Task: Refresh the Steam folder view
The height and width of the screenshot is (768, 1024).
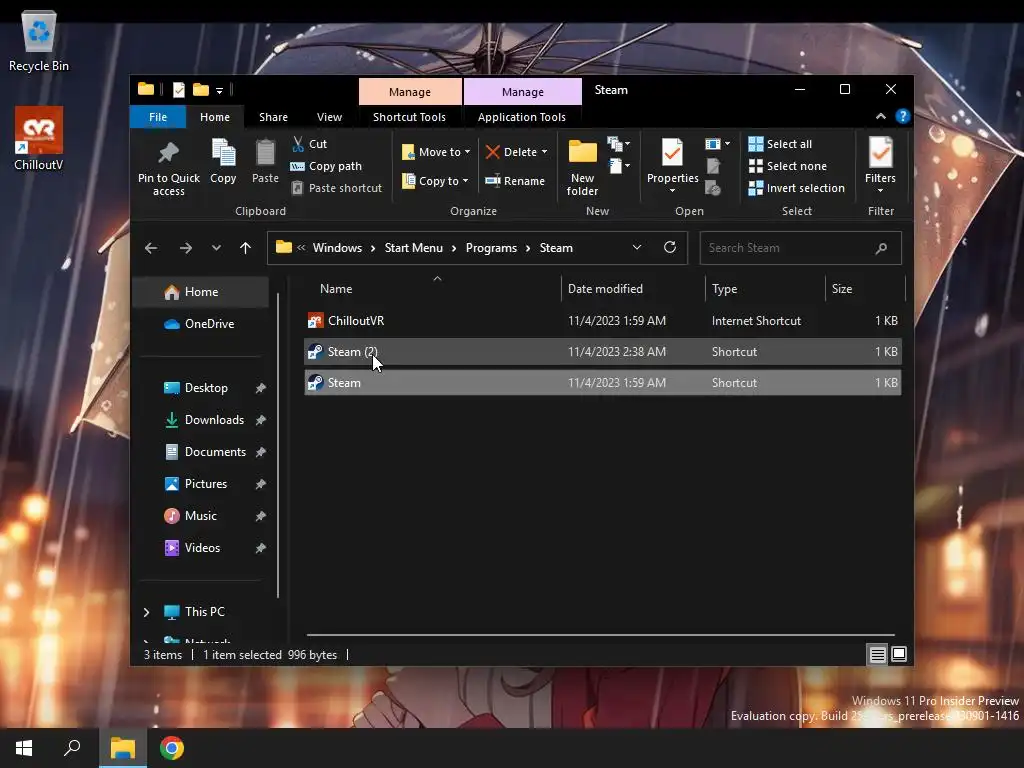Action: (669, 248)
